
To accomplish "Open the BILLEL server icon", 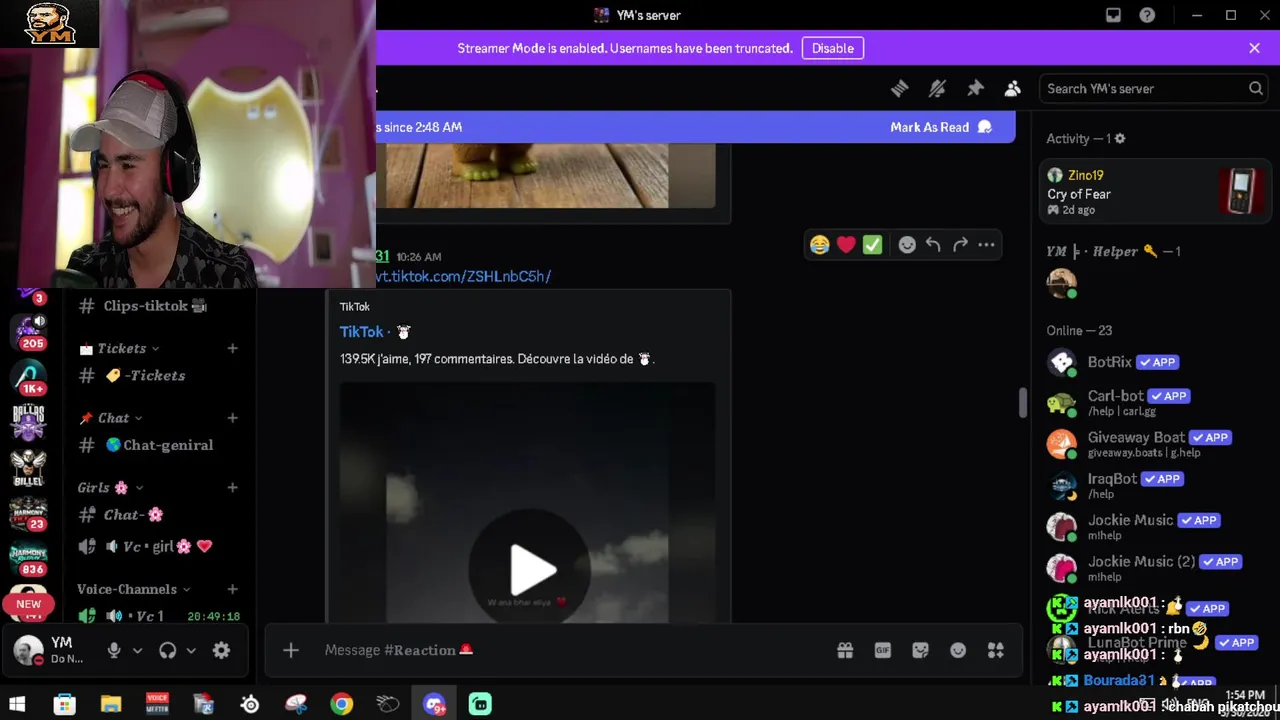I will point(28,467).
